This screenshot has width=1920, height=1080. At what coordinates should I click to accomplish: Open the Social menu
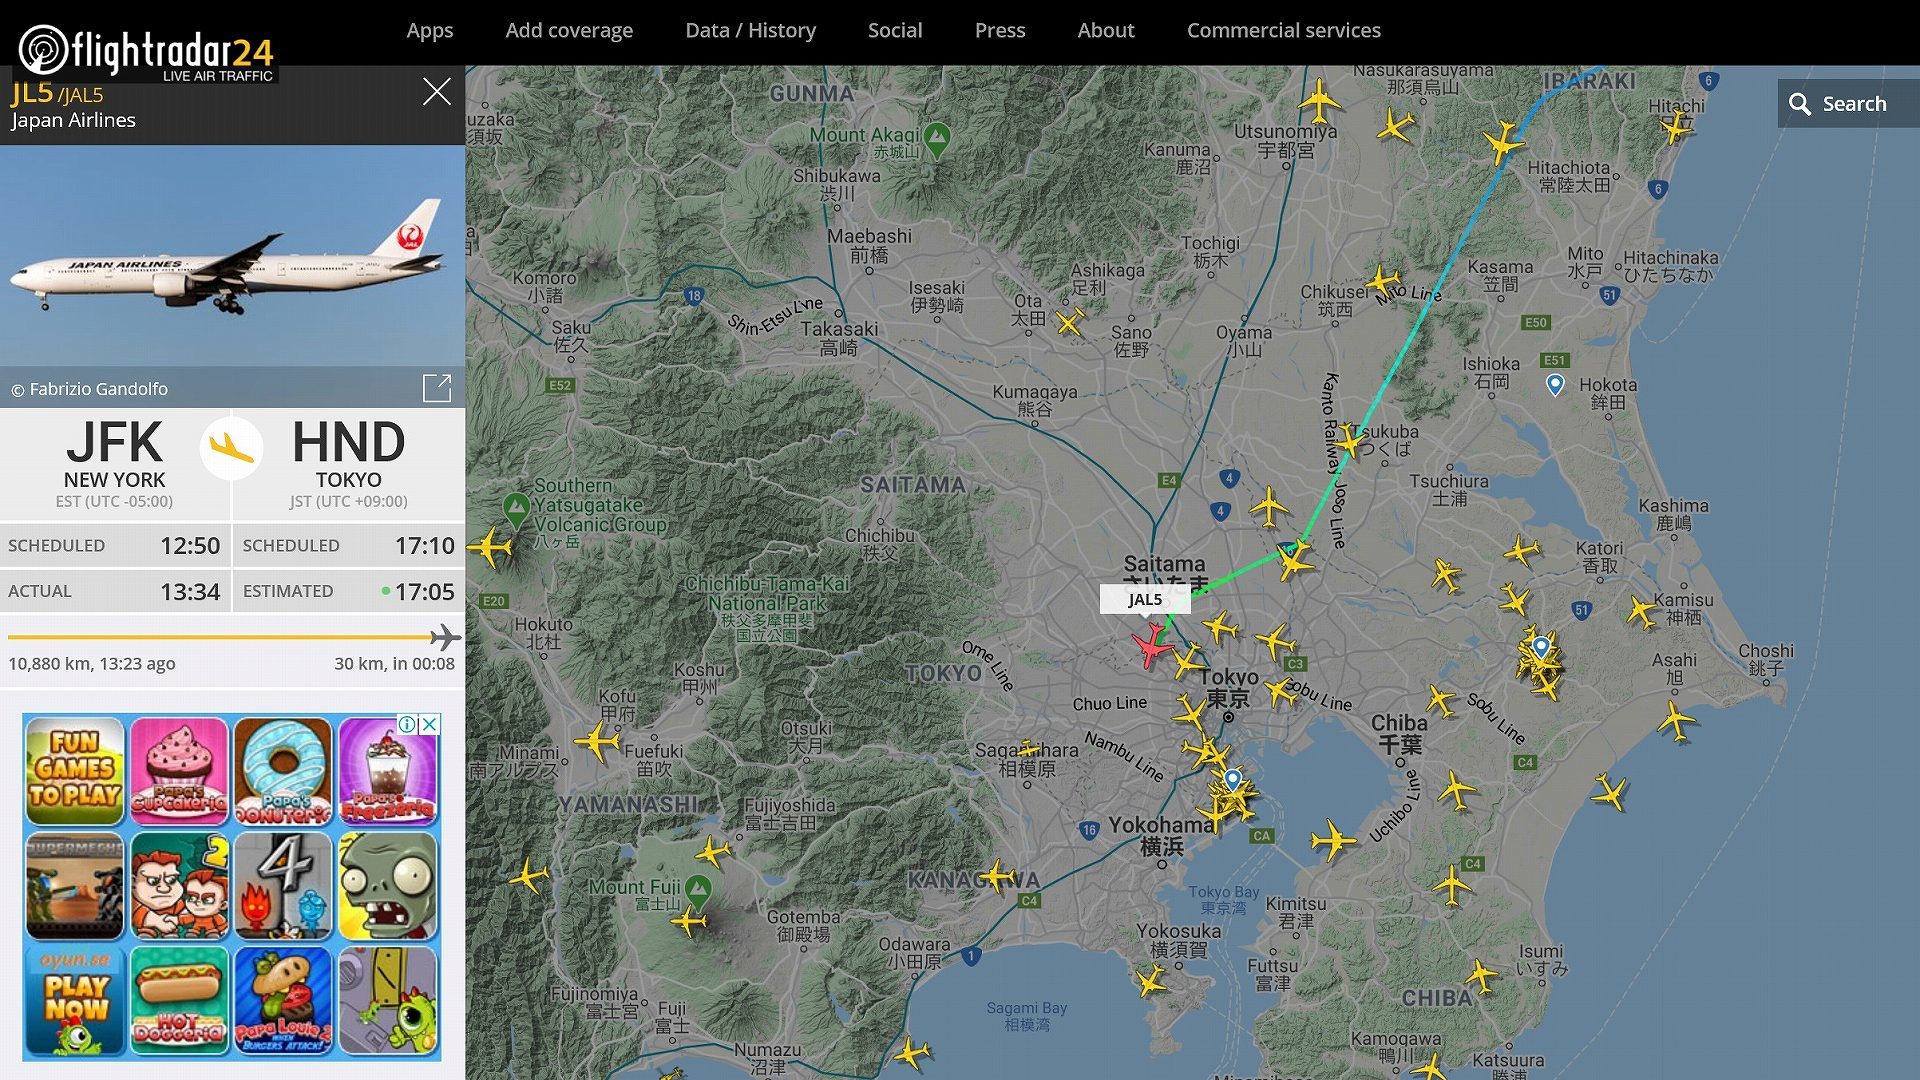895,30
